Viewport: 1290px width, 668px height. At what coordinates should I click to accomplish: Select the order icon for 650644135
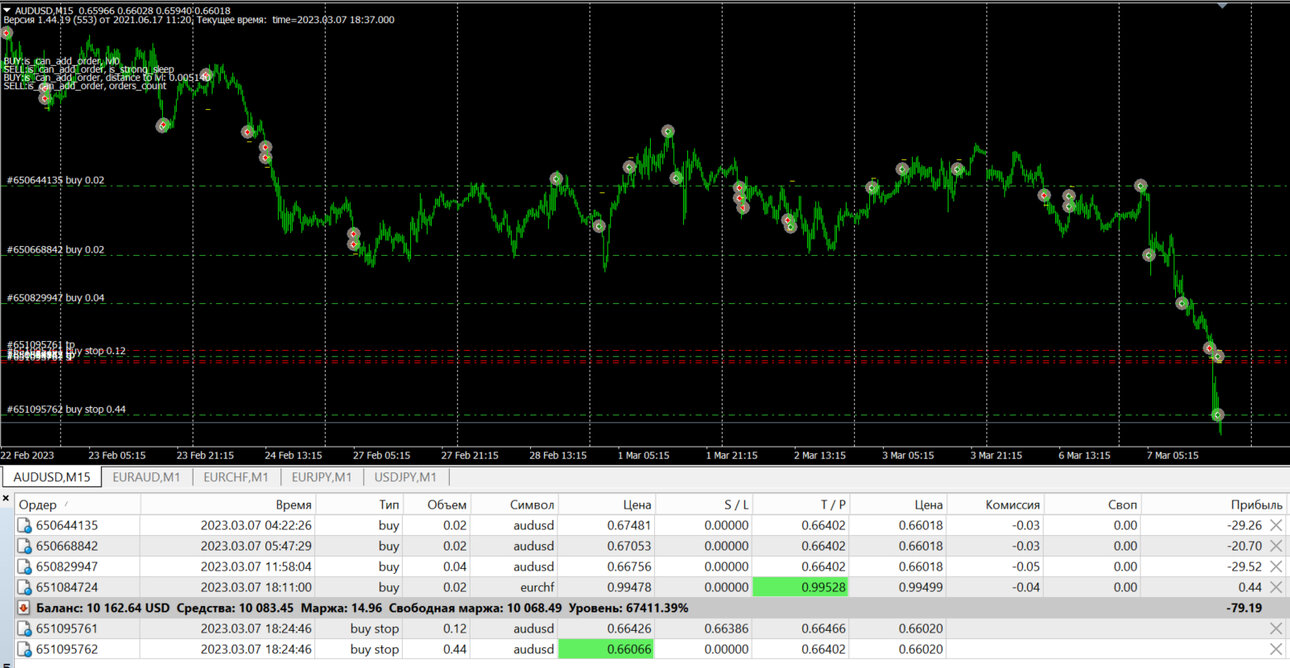click(x=25, y=525)
